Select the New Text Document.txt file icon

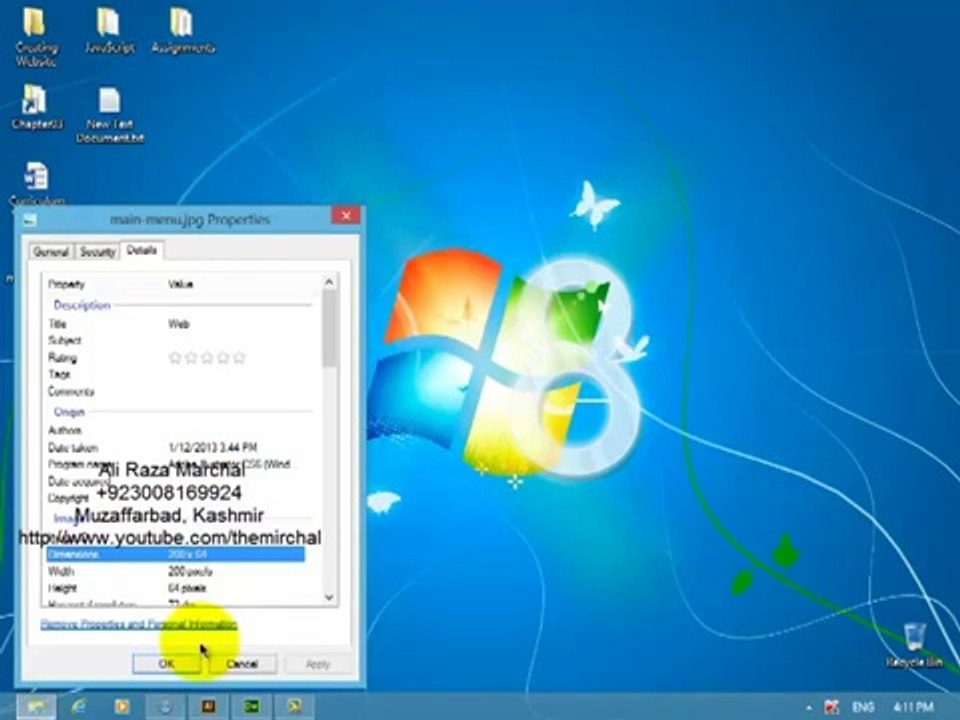[110, 115]
